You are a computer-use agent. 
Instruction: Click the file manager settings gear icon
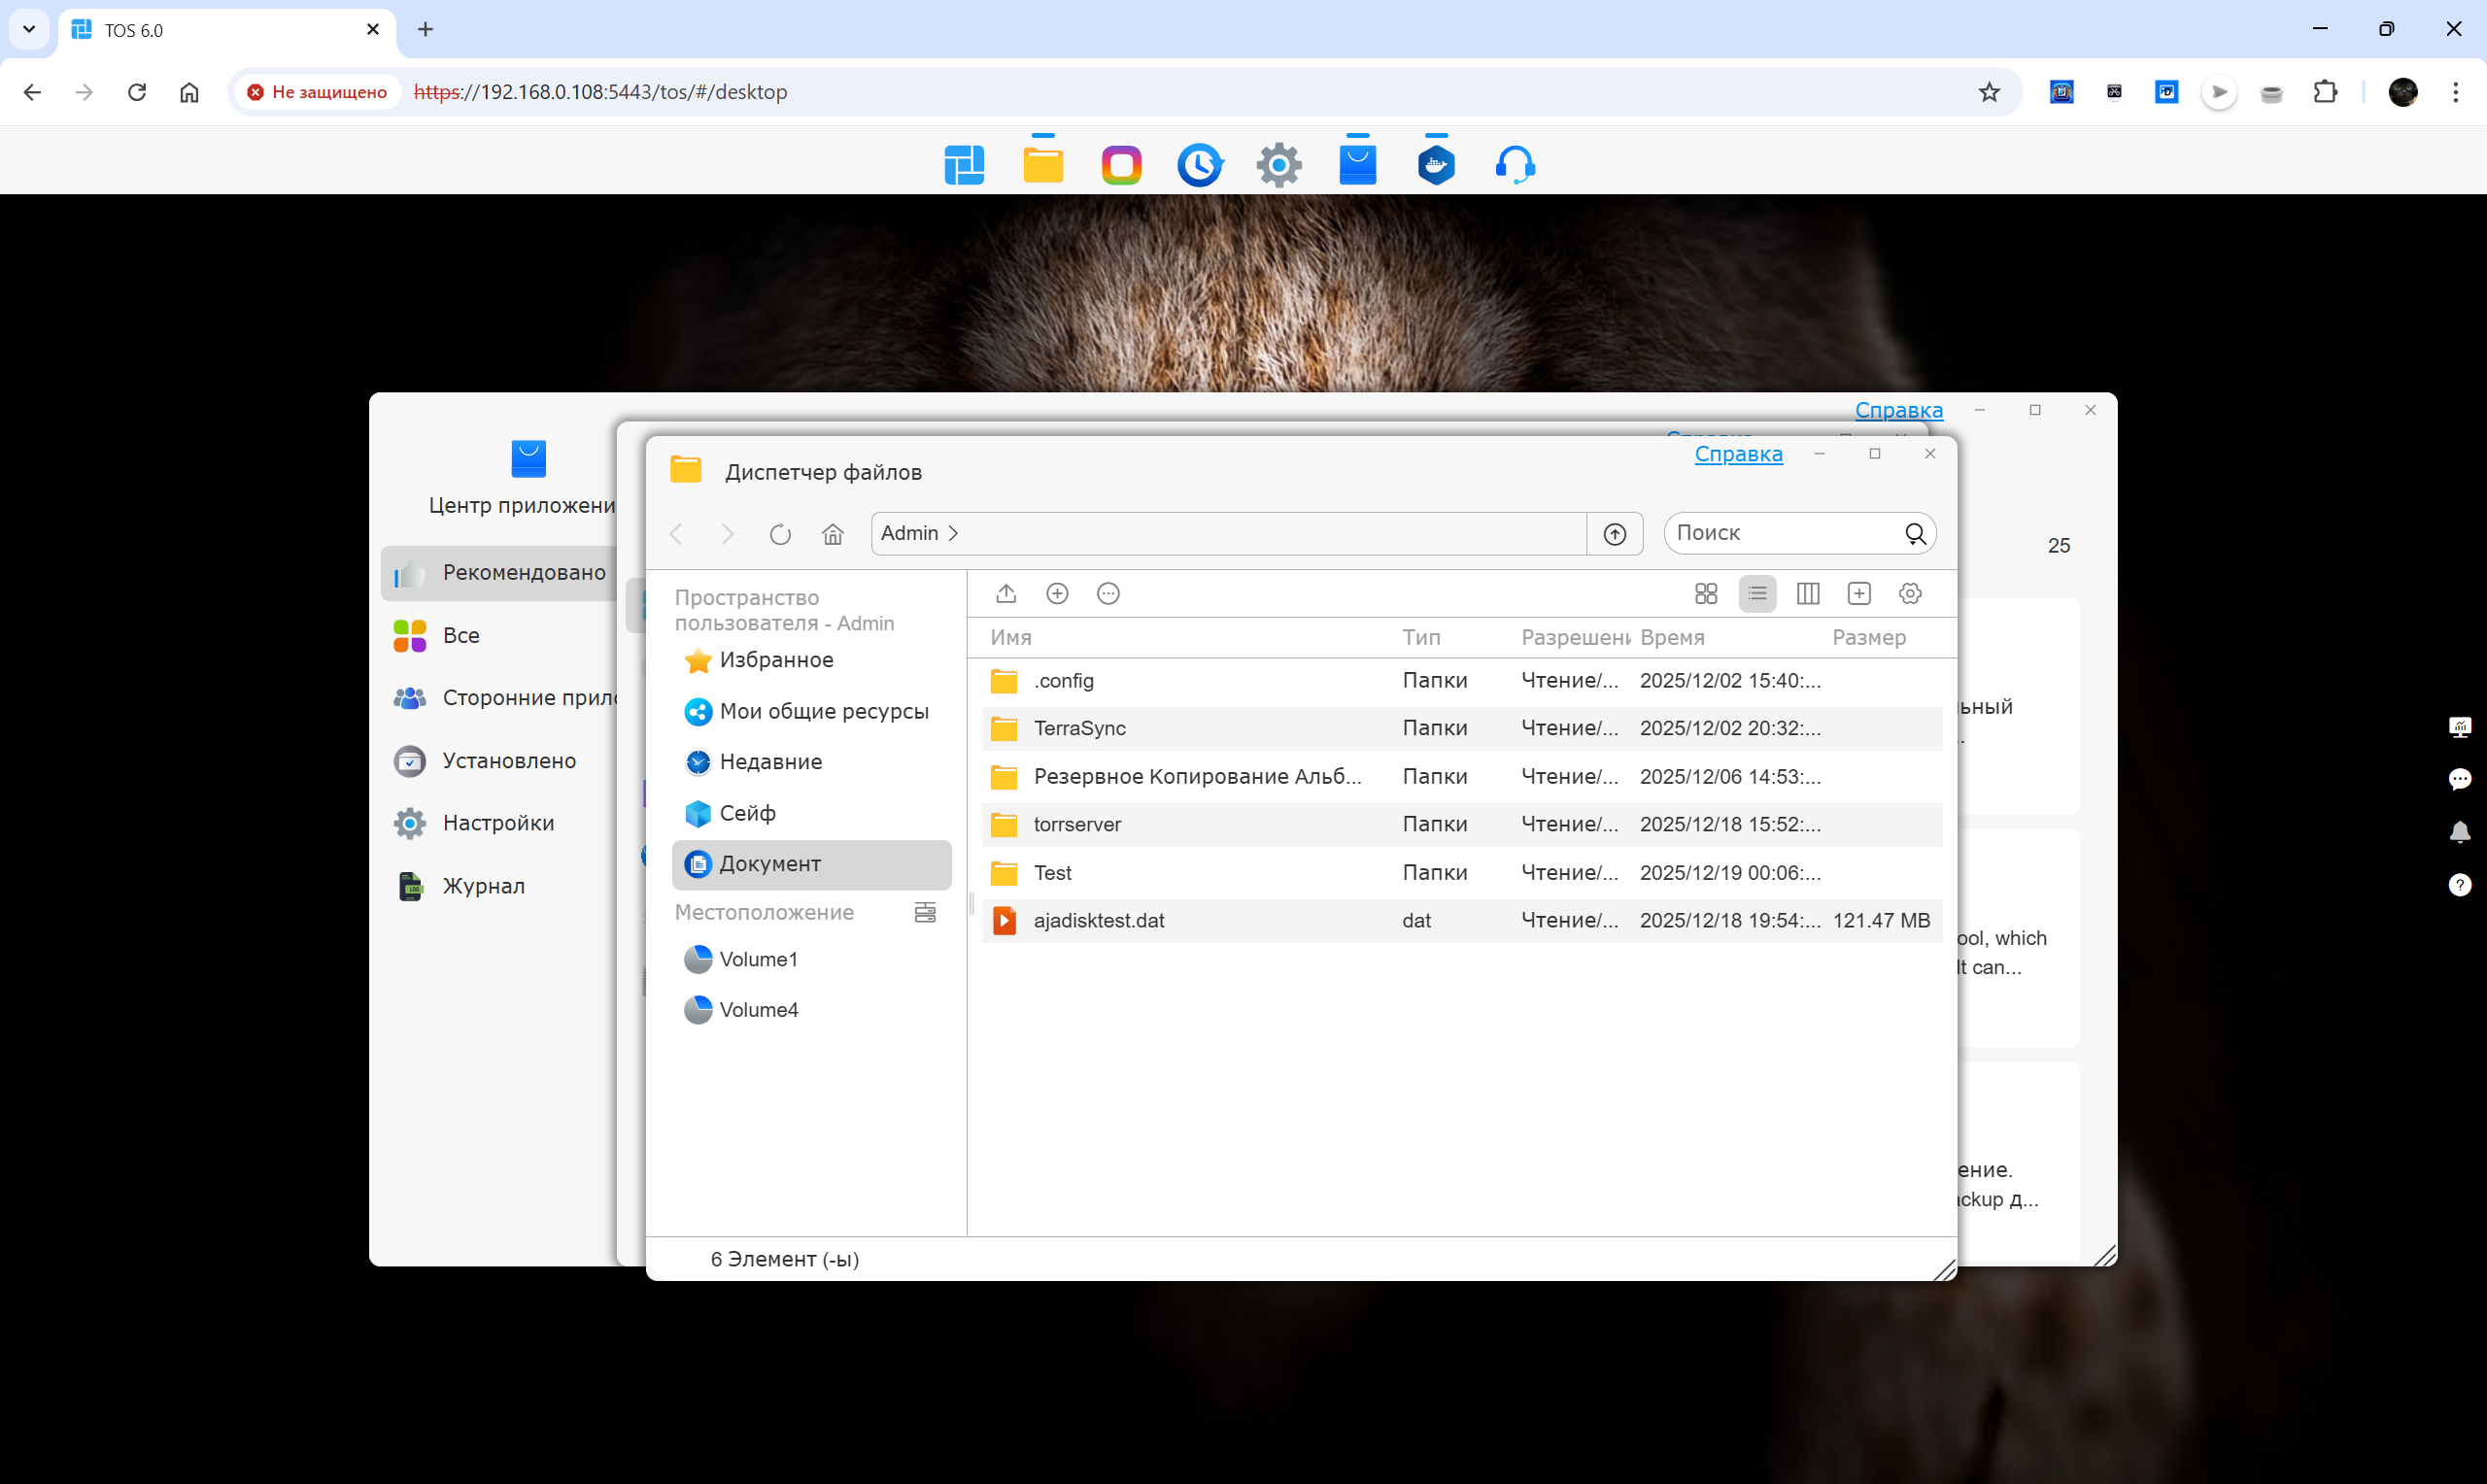coord(1910,593)
